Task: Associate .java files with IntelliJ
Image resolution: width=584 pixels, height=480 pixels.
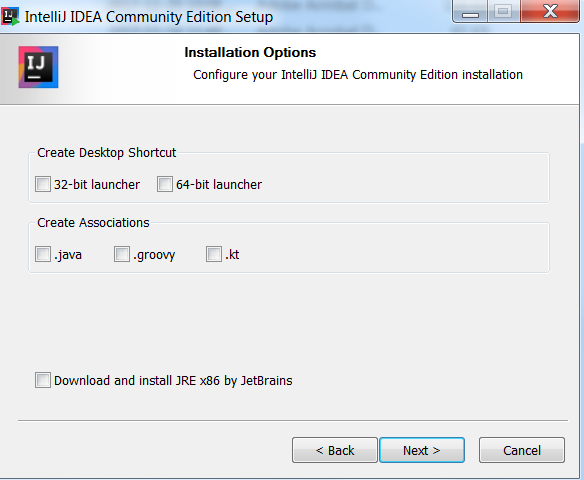Action: point(43,254)
